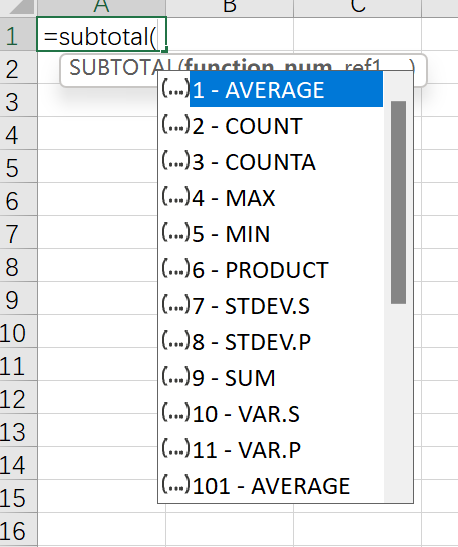
Task: Select 101 - AVERAGE entry
Action: click(271, 485)
